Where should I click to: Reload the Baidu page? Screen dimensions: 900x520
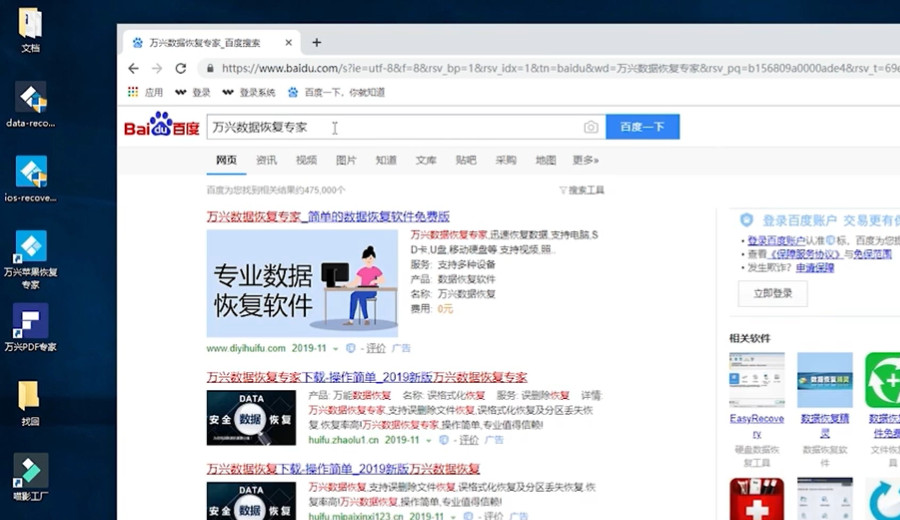tap(181, 68)
